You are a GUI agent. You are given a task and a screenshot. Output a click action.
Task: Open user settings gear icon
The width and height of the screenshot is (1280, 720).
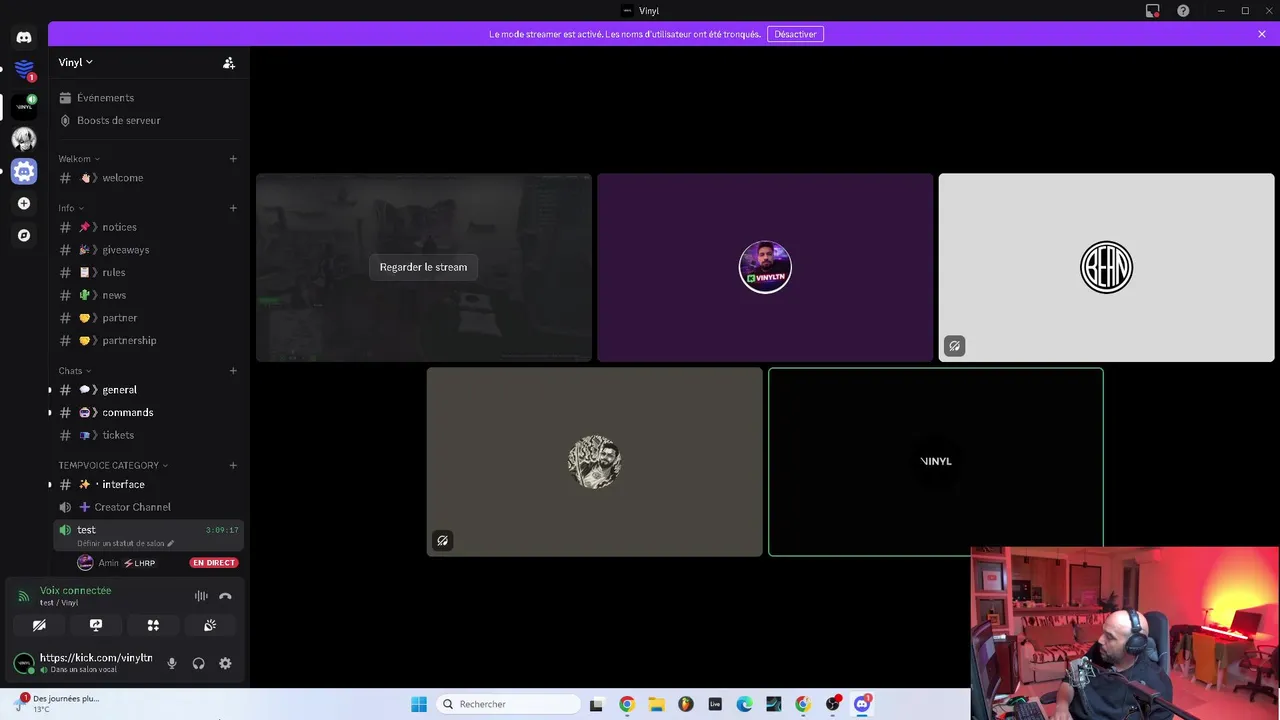pos(225,663)
